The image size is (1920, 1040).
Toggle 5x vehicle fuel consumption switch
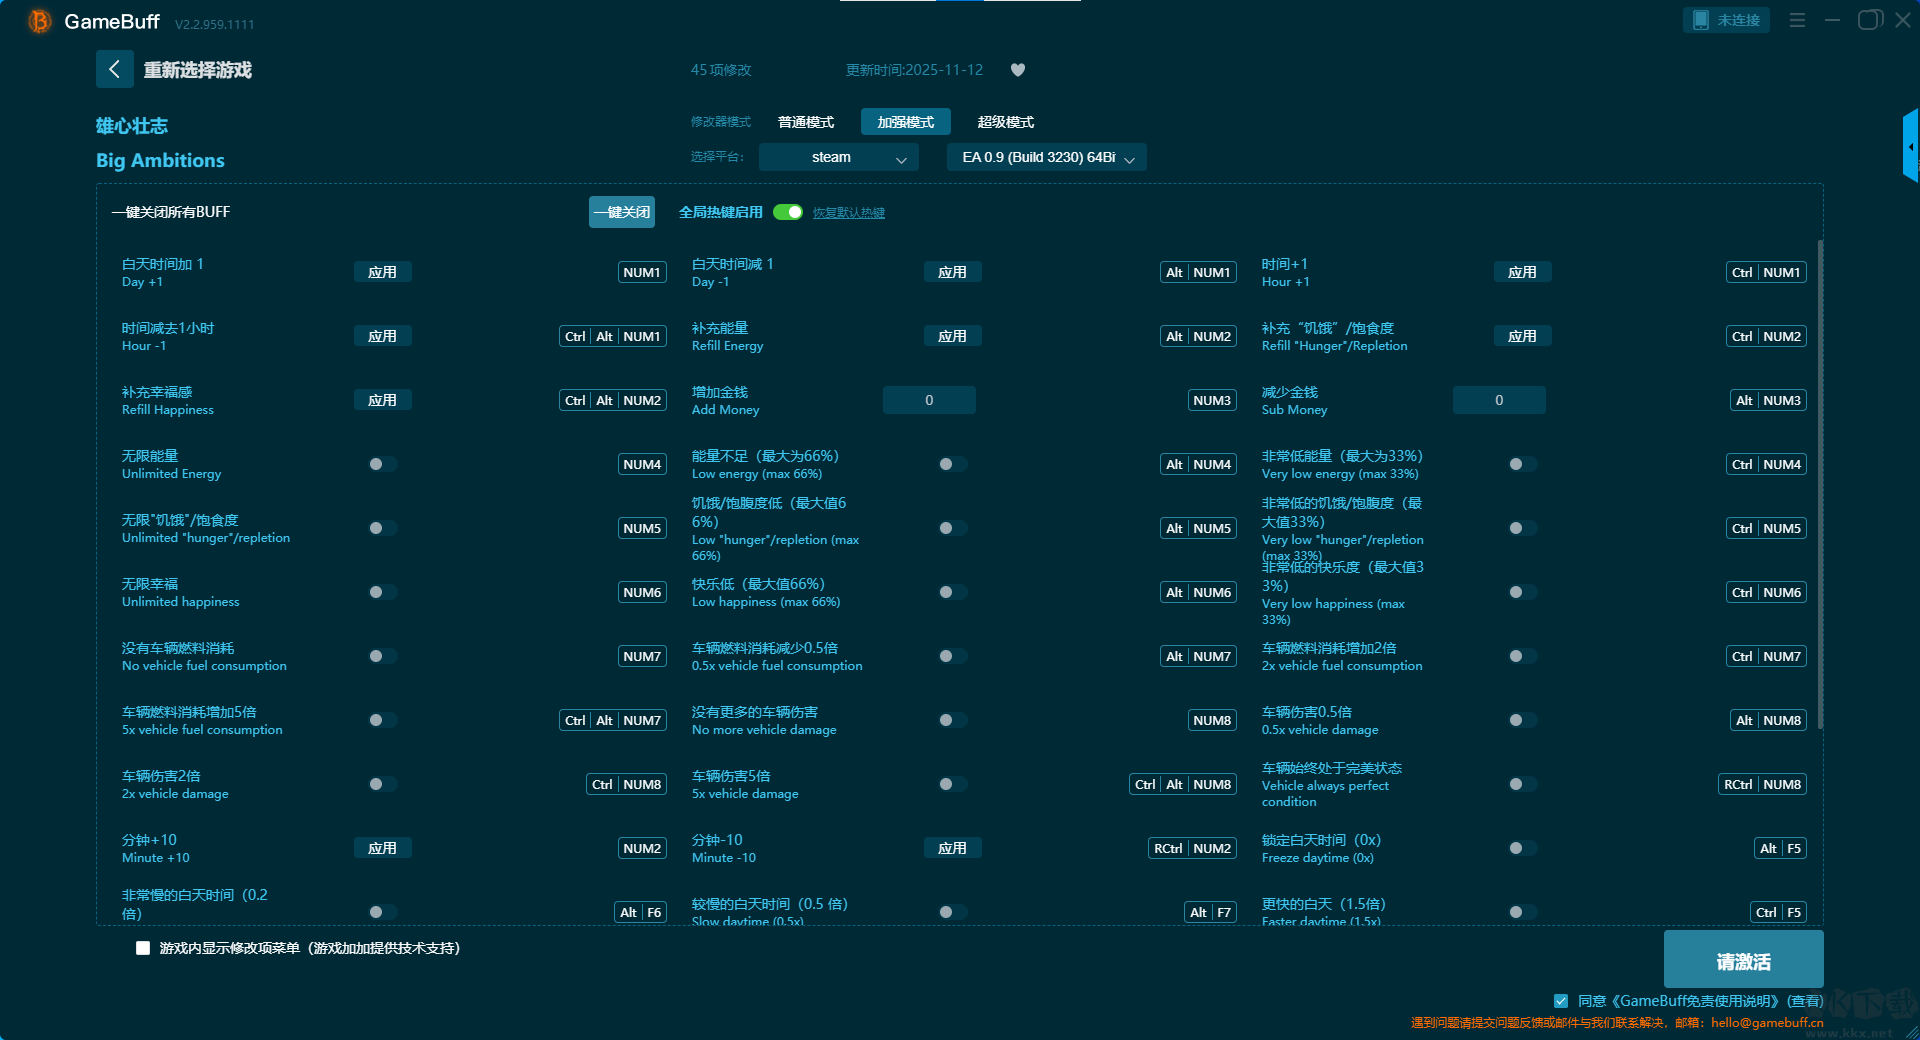(x=382, y=720)
